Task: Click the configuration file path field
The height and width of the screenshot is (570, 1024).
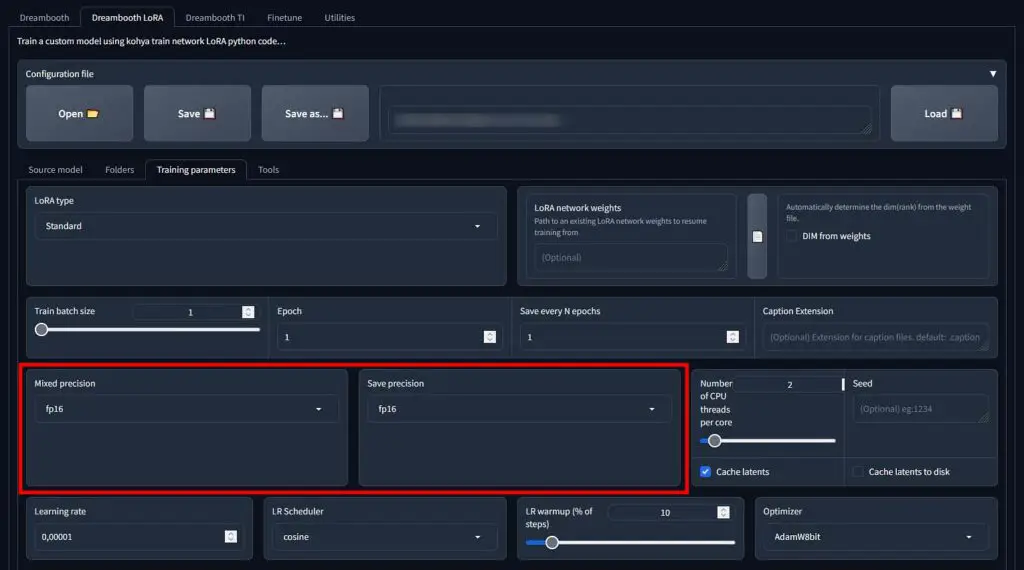Action: click(630, 120)
